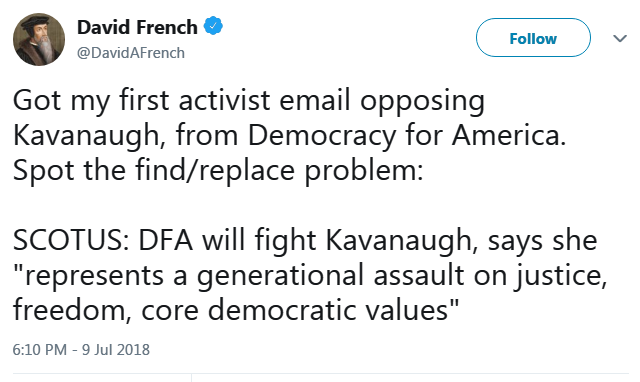This screenshot has width=640, height=382.
Task: Click "Spot the" at the third line start
Action: (69, 171)
